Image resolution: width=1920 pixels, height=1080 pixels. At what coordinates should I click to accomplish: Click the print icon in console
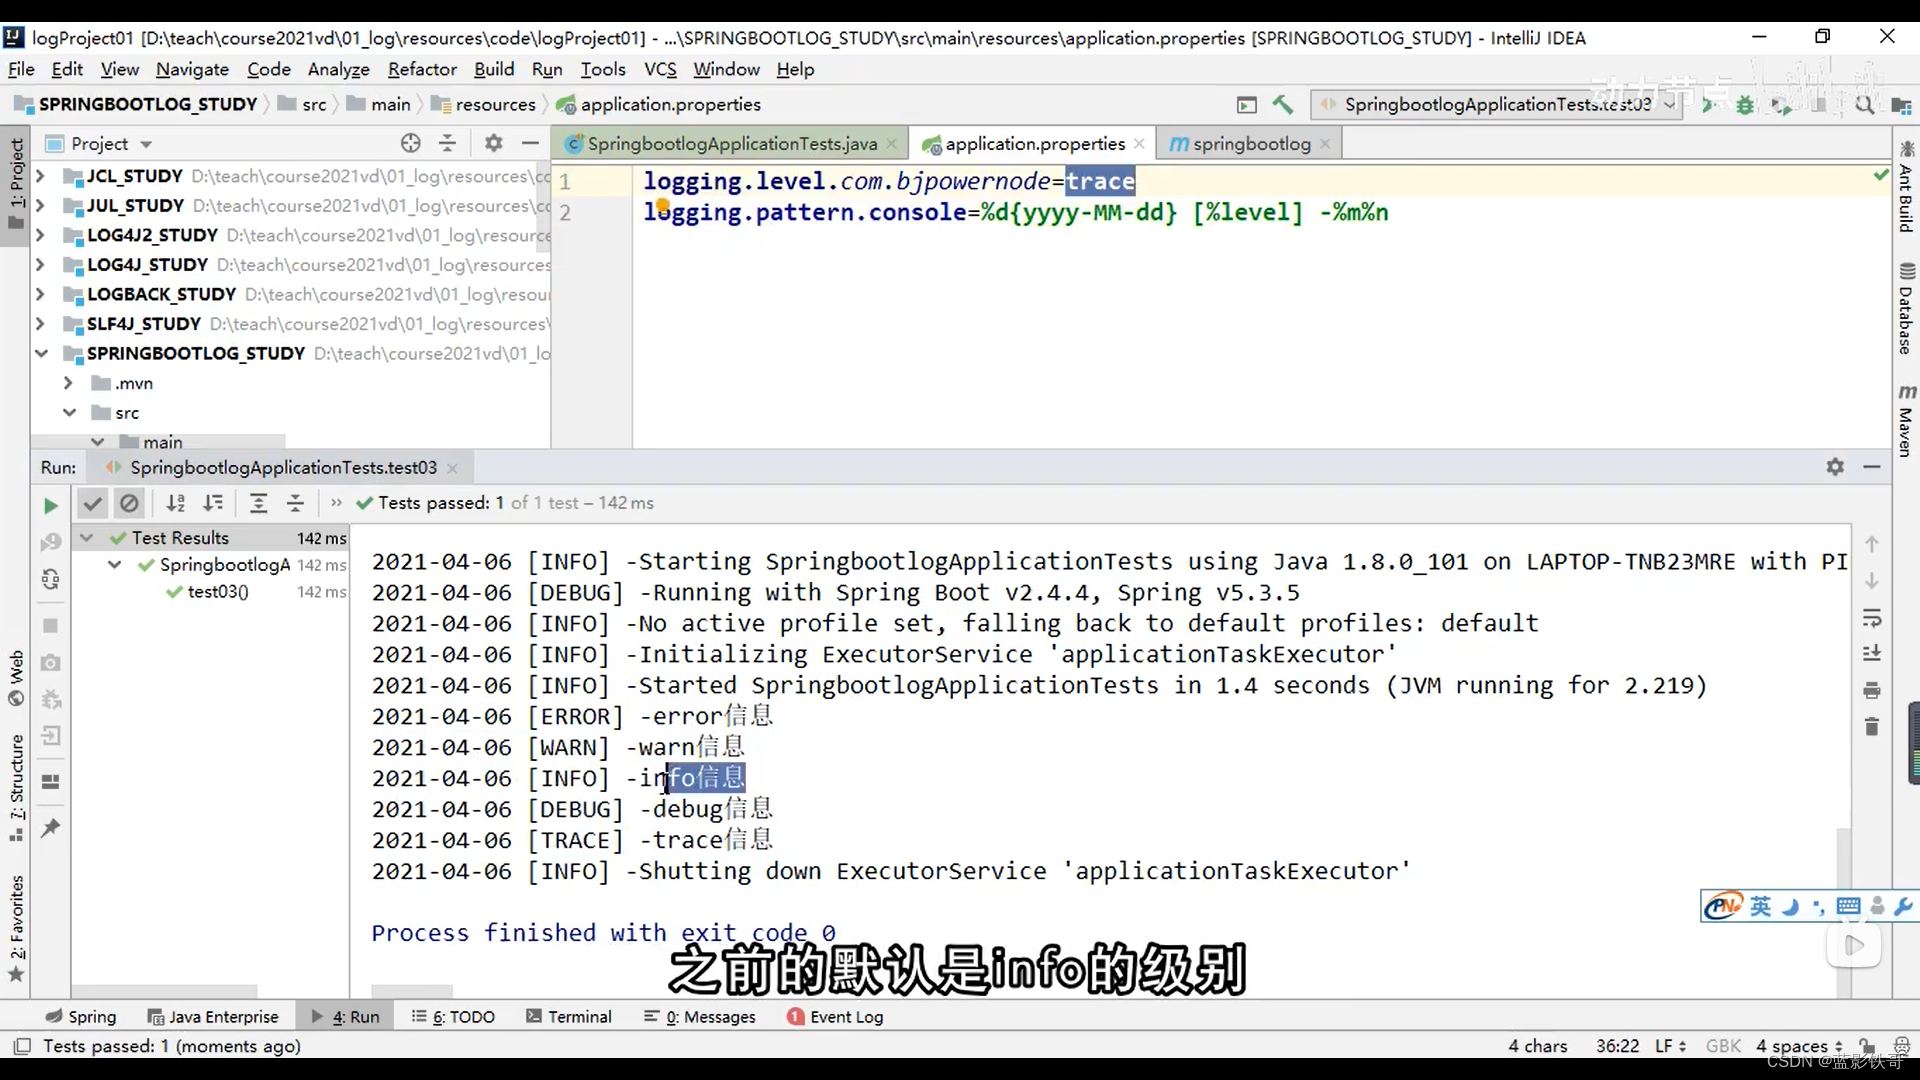click(1872, 691)
